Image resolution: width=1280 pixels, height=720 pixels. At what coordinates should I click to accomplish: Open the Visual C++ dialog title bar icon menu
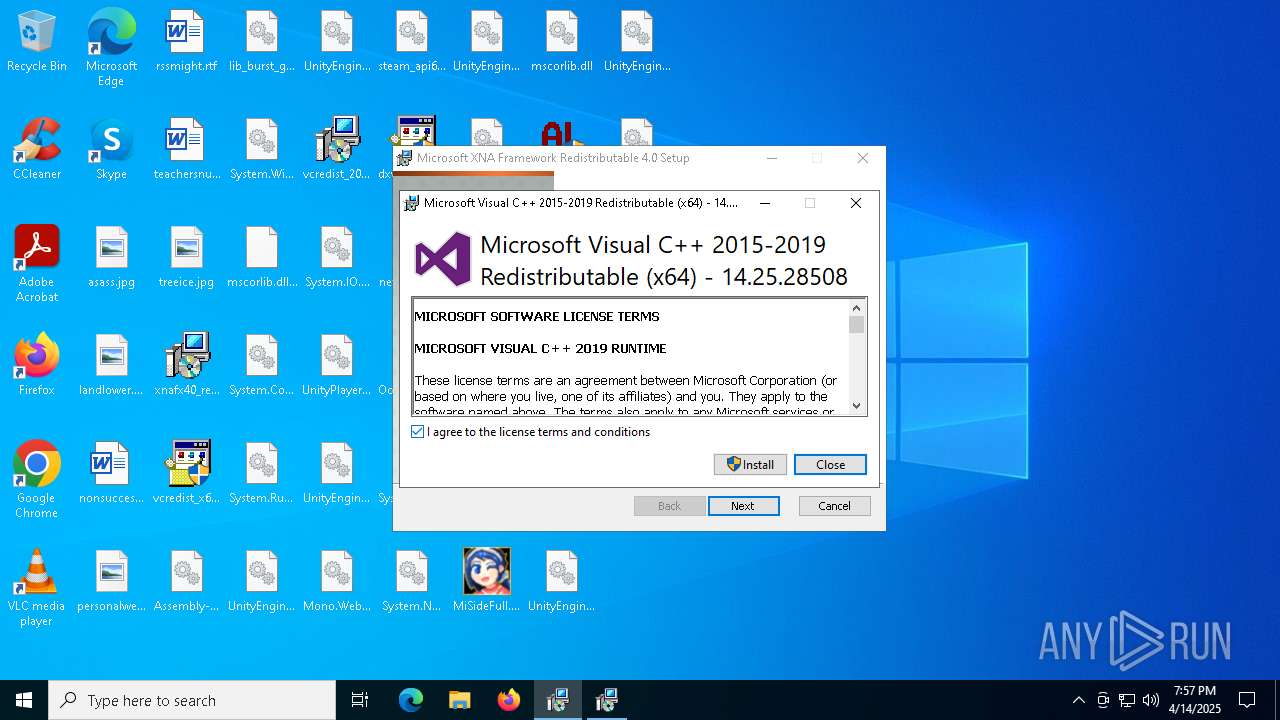click(x=411, y=203)
